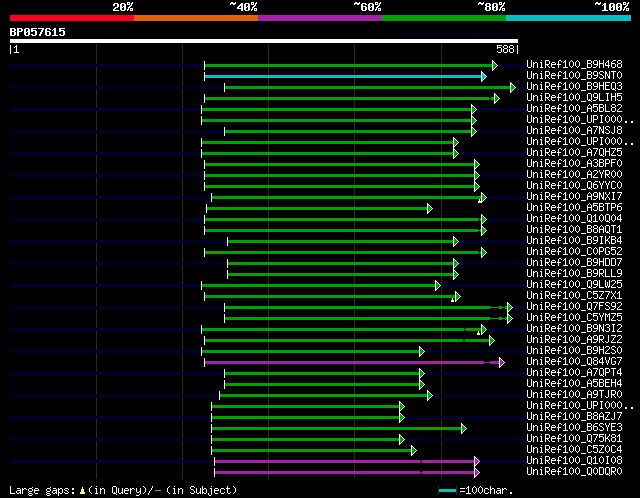The height and width of the screenshot is (498, 640).
Task: Click the cyan 100char scale bar
Action: tap(447, 491)
